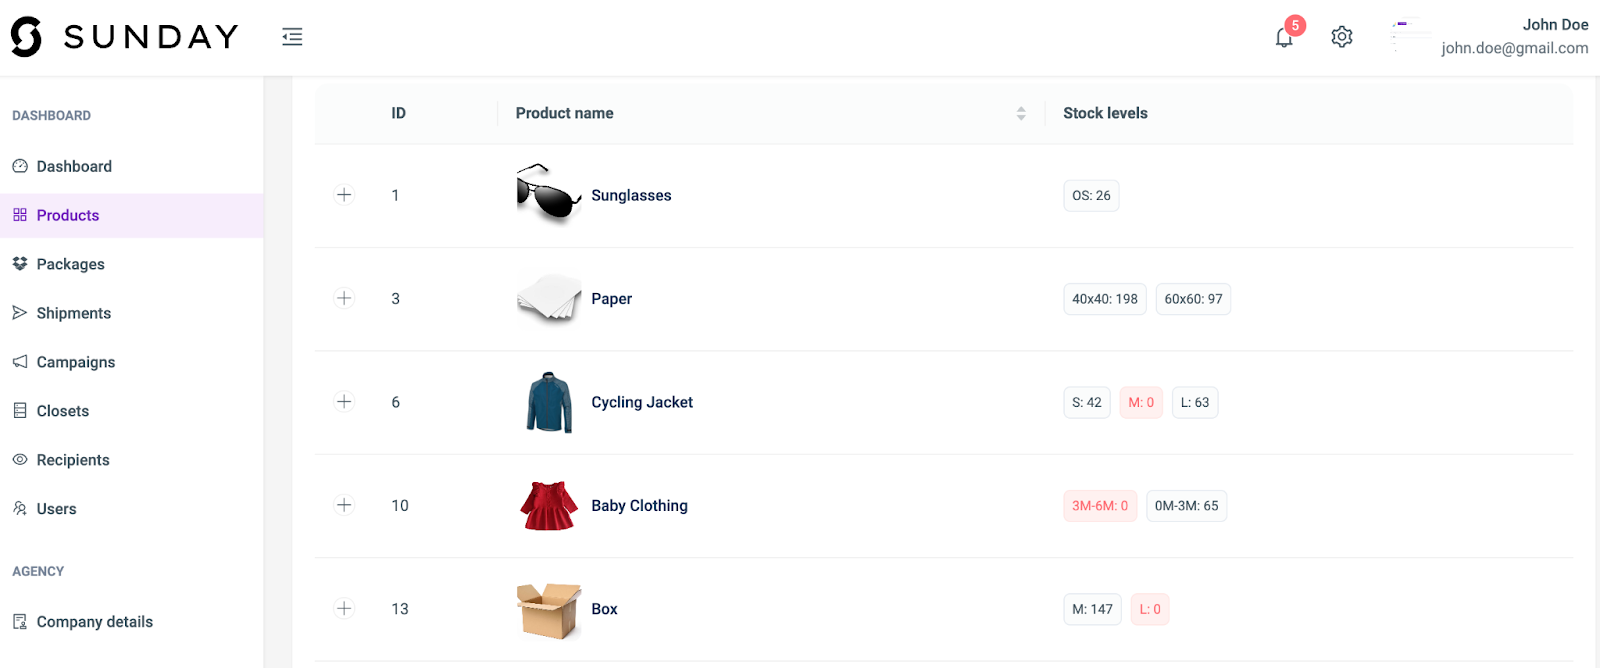Click the Cycling Jacket product thumbnail
The width and height of the screenshot is (1600, 668).
pyautogui.click(x=549, y=402)
